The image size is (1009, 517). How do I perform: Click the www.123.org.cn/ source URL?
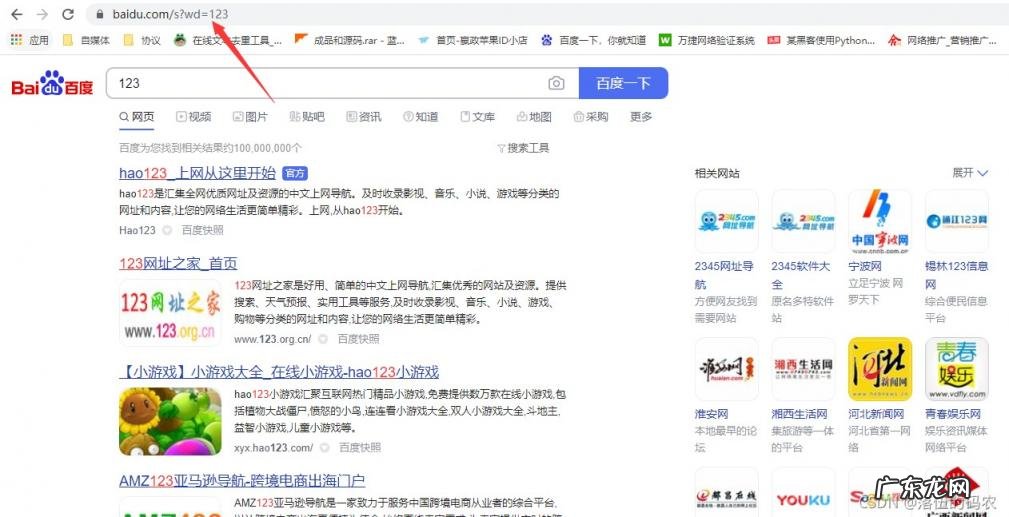[273, 339]
